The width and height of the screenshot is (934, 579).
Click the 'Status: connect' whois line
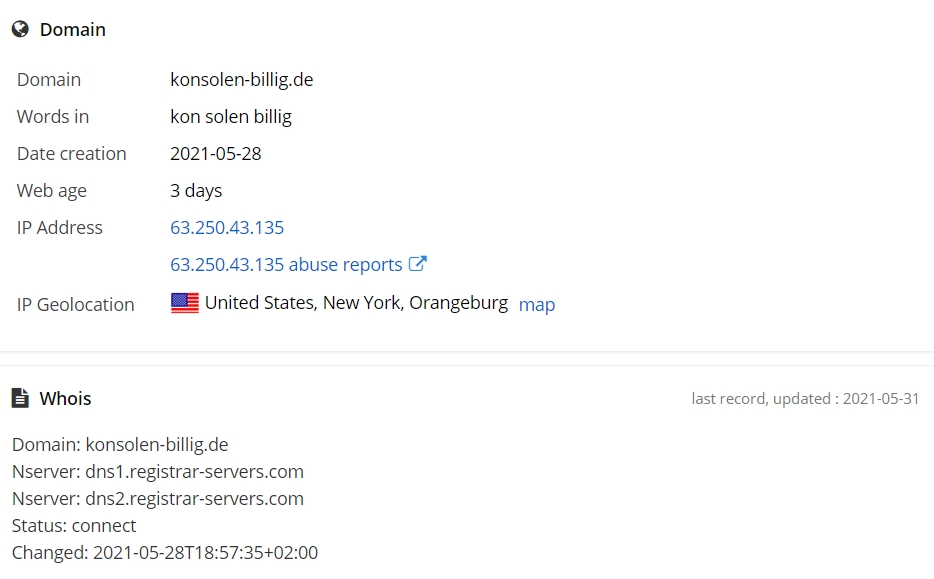pyautogui.click(x=74, y=525)
